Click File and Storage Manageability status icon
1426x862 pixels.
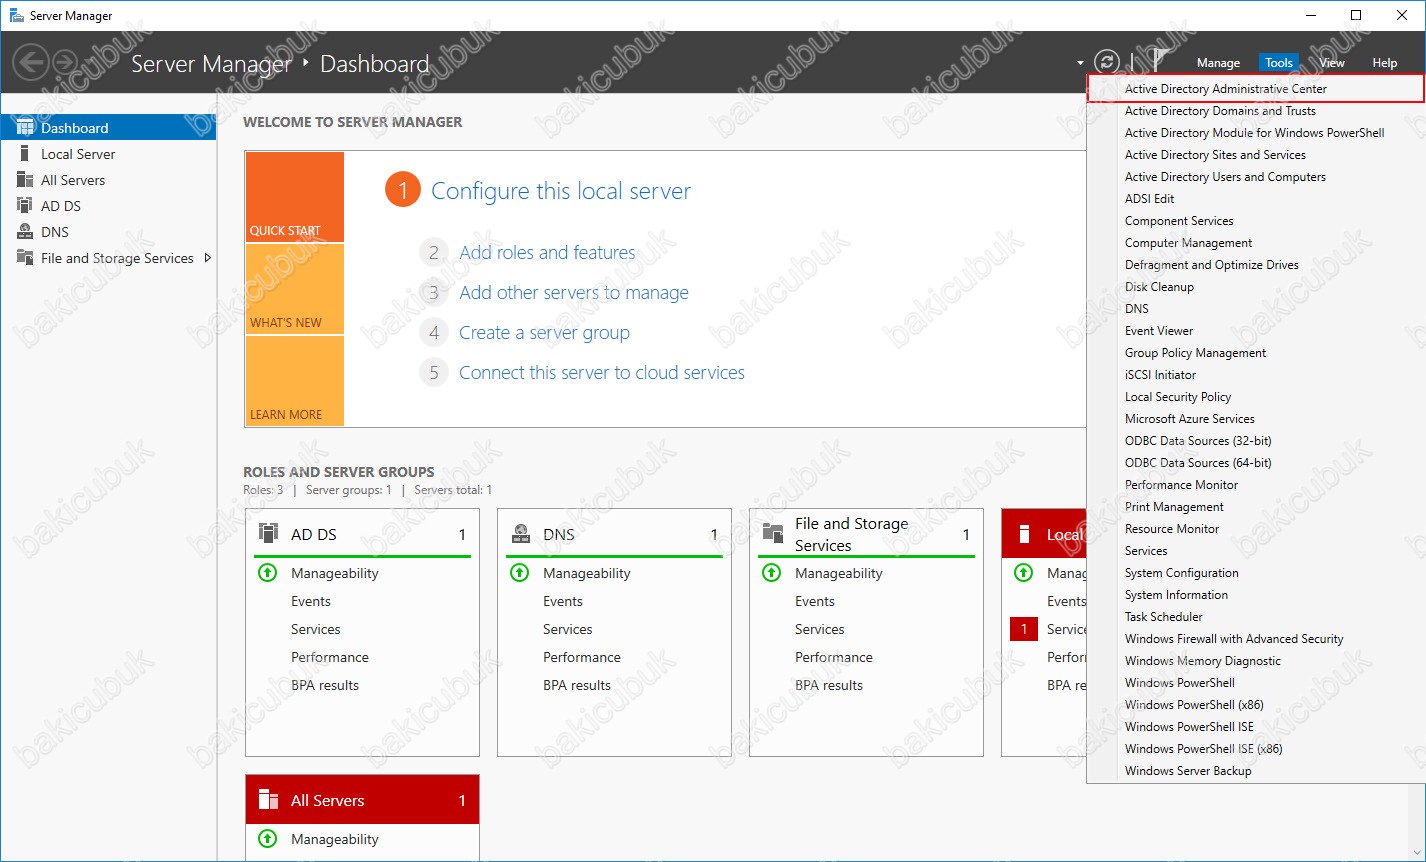click(771, 573)
